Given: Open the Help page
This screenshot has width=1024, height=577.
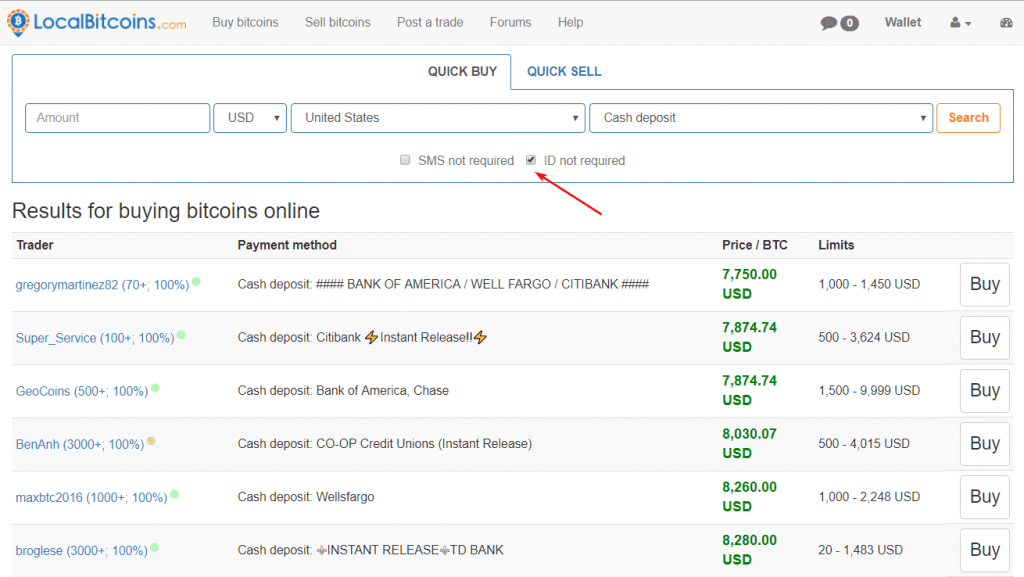Looking at the screenshot, I should click(x=570, y=22).
